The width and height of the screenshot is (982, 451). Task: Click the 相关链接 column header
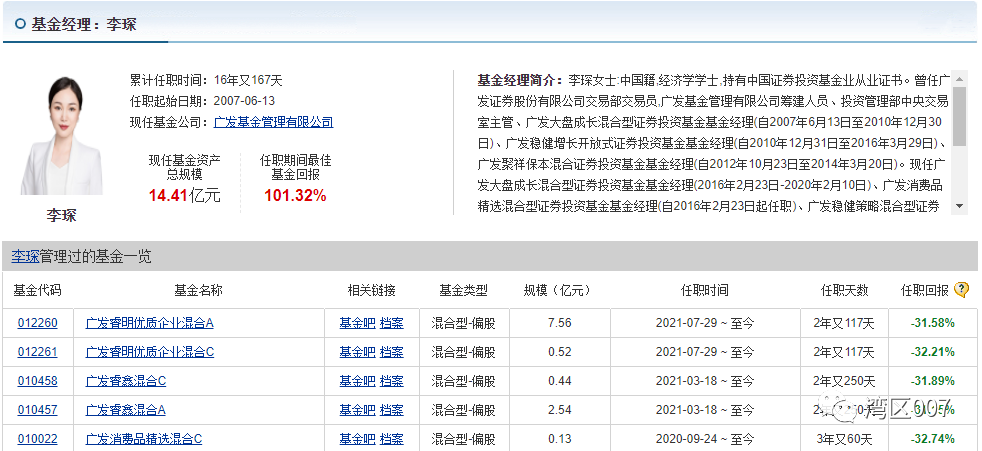coord(372,290)
